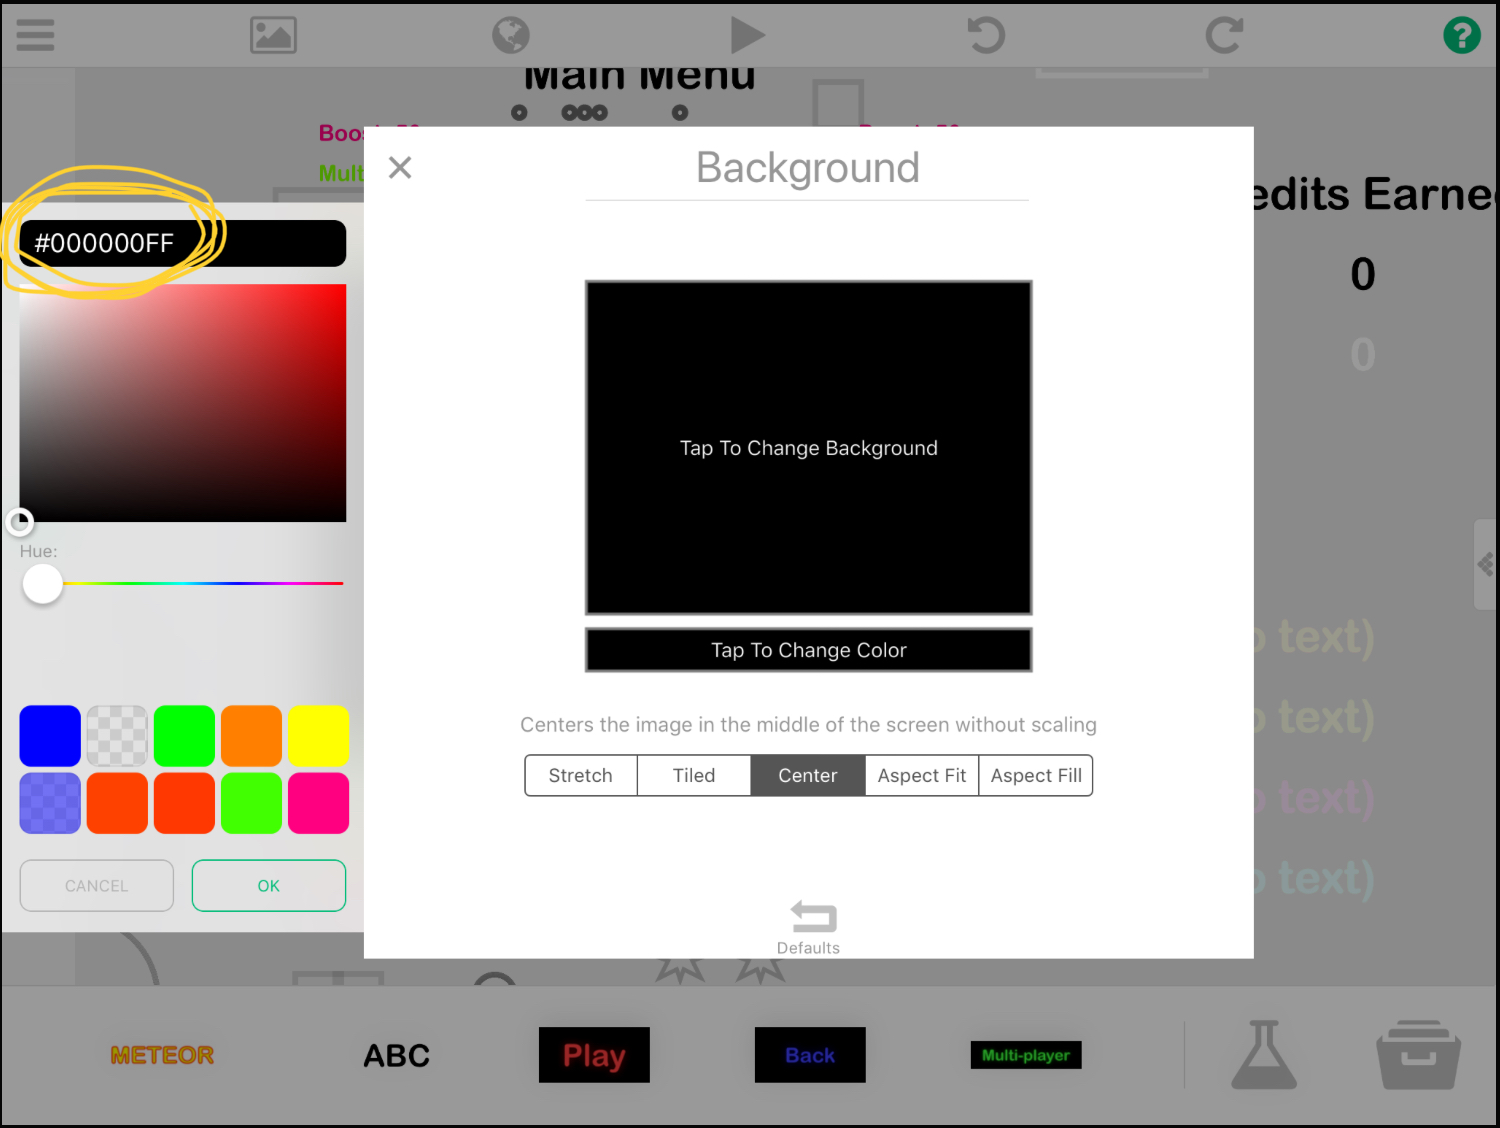
Task: Click the Hue slider handle
Action: (x=43, y=584)
